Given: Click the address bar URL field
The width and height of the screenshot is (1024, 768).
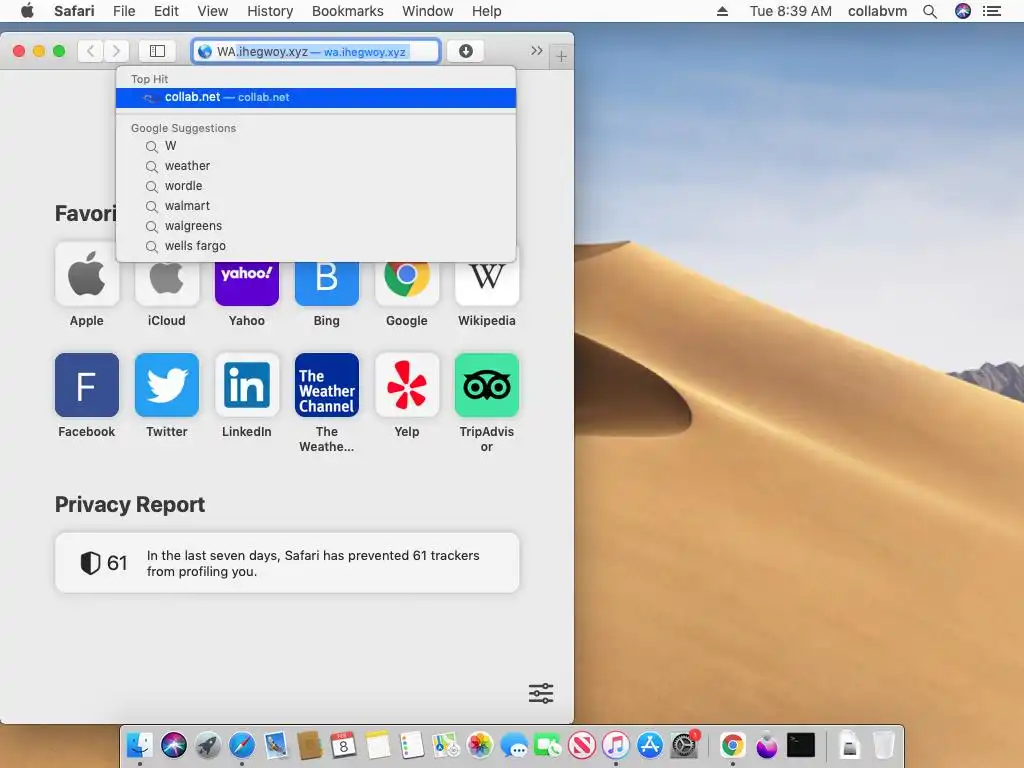Looking at the screenshot, I should pos(316,51).
